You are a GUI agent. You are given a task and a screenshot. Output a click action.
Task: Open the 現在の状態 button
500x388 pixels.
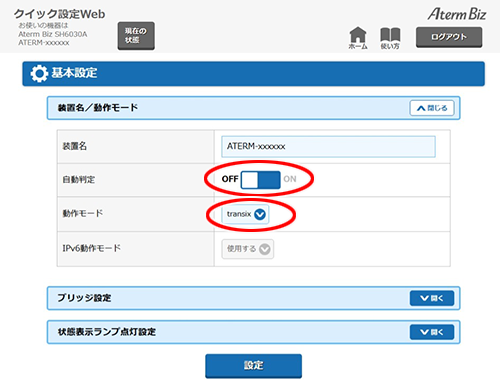pos(136,36)
